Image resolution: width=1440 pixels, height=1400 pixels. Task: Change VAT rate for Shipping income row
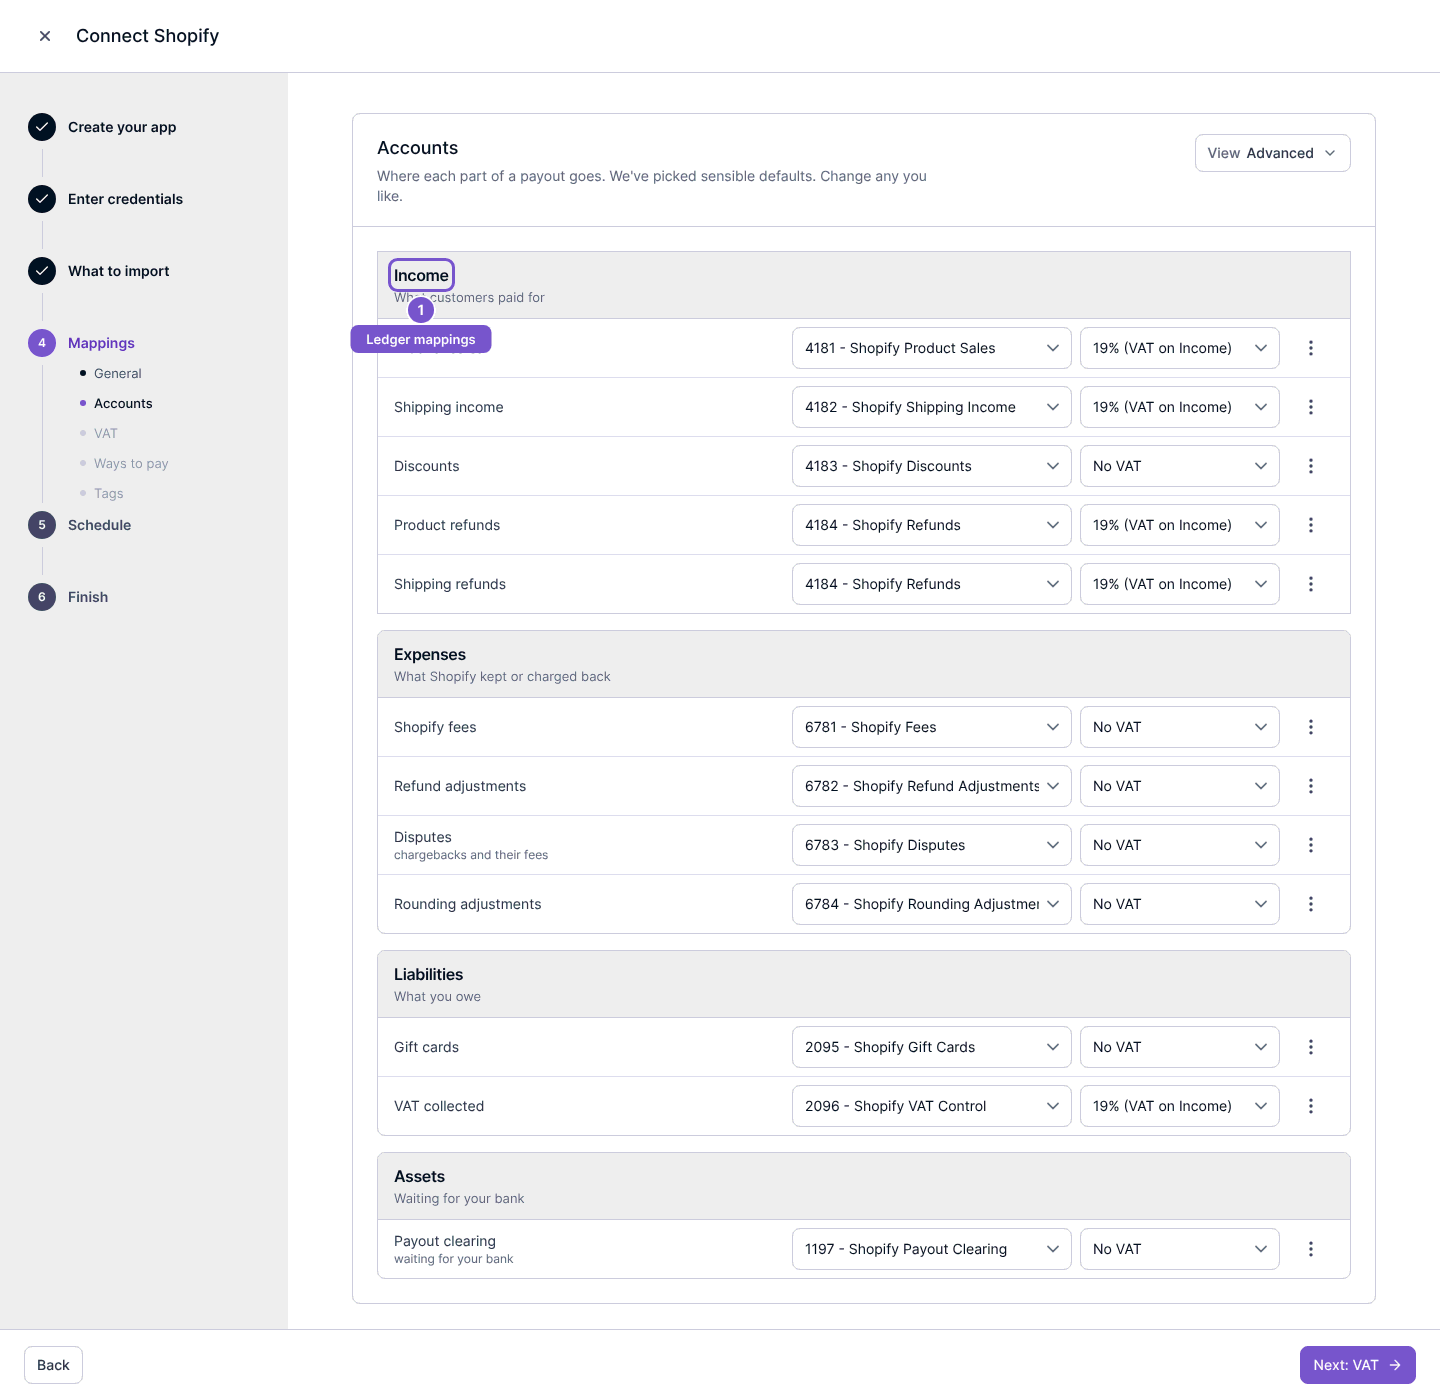coord(1179,407)
